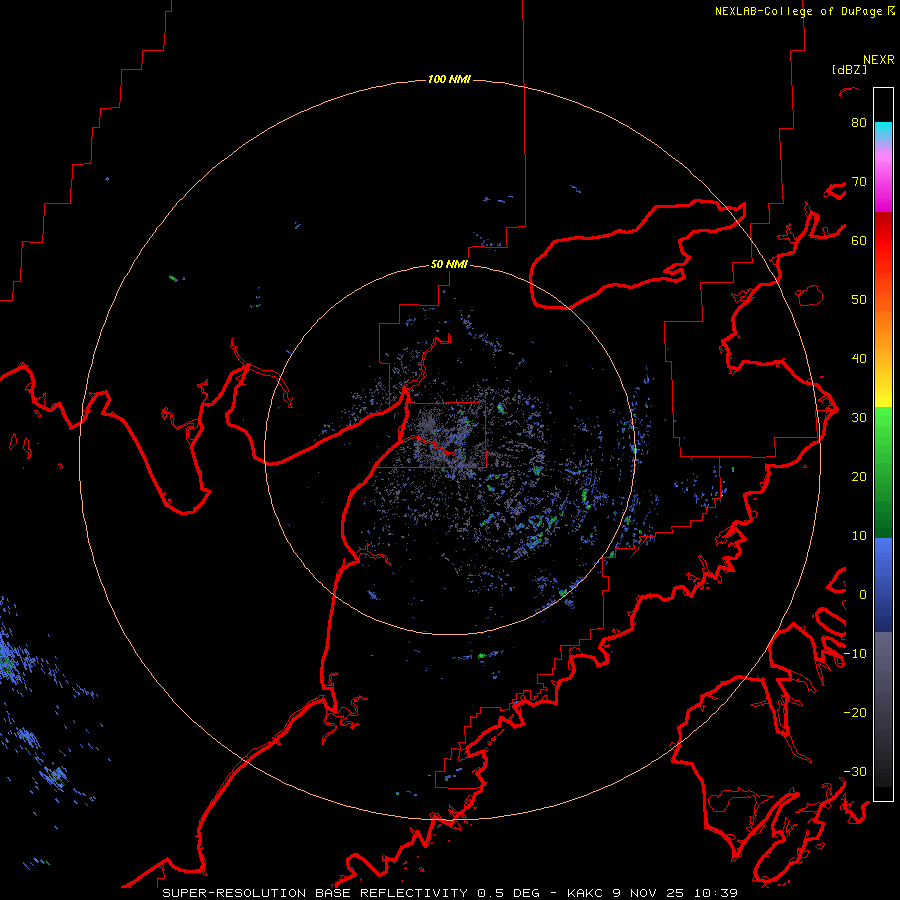The height and width of the screenshot is (900, 900).
Task: Click the 10:39 timestamp in caption
Action: tap(716, 893)
